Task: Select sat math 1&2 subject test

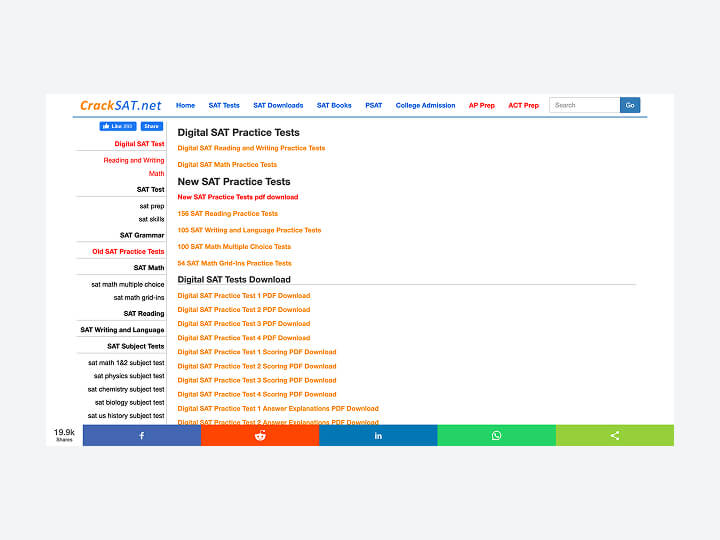Action: pyautogui.click(x=126, y=363)
